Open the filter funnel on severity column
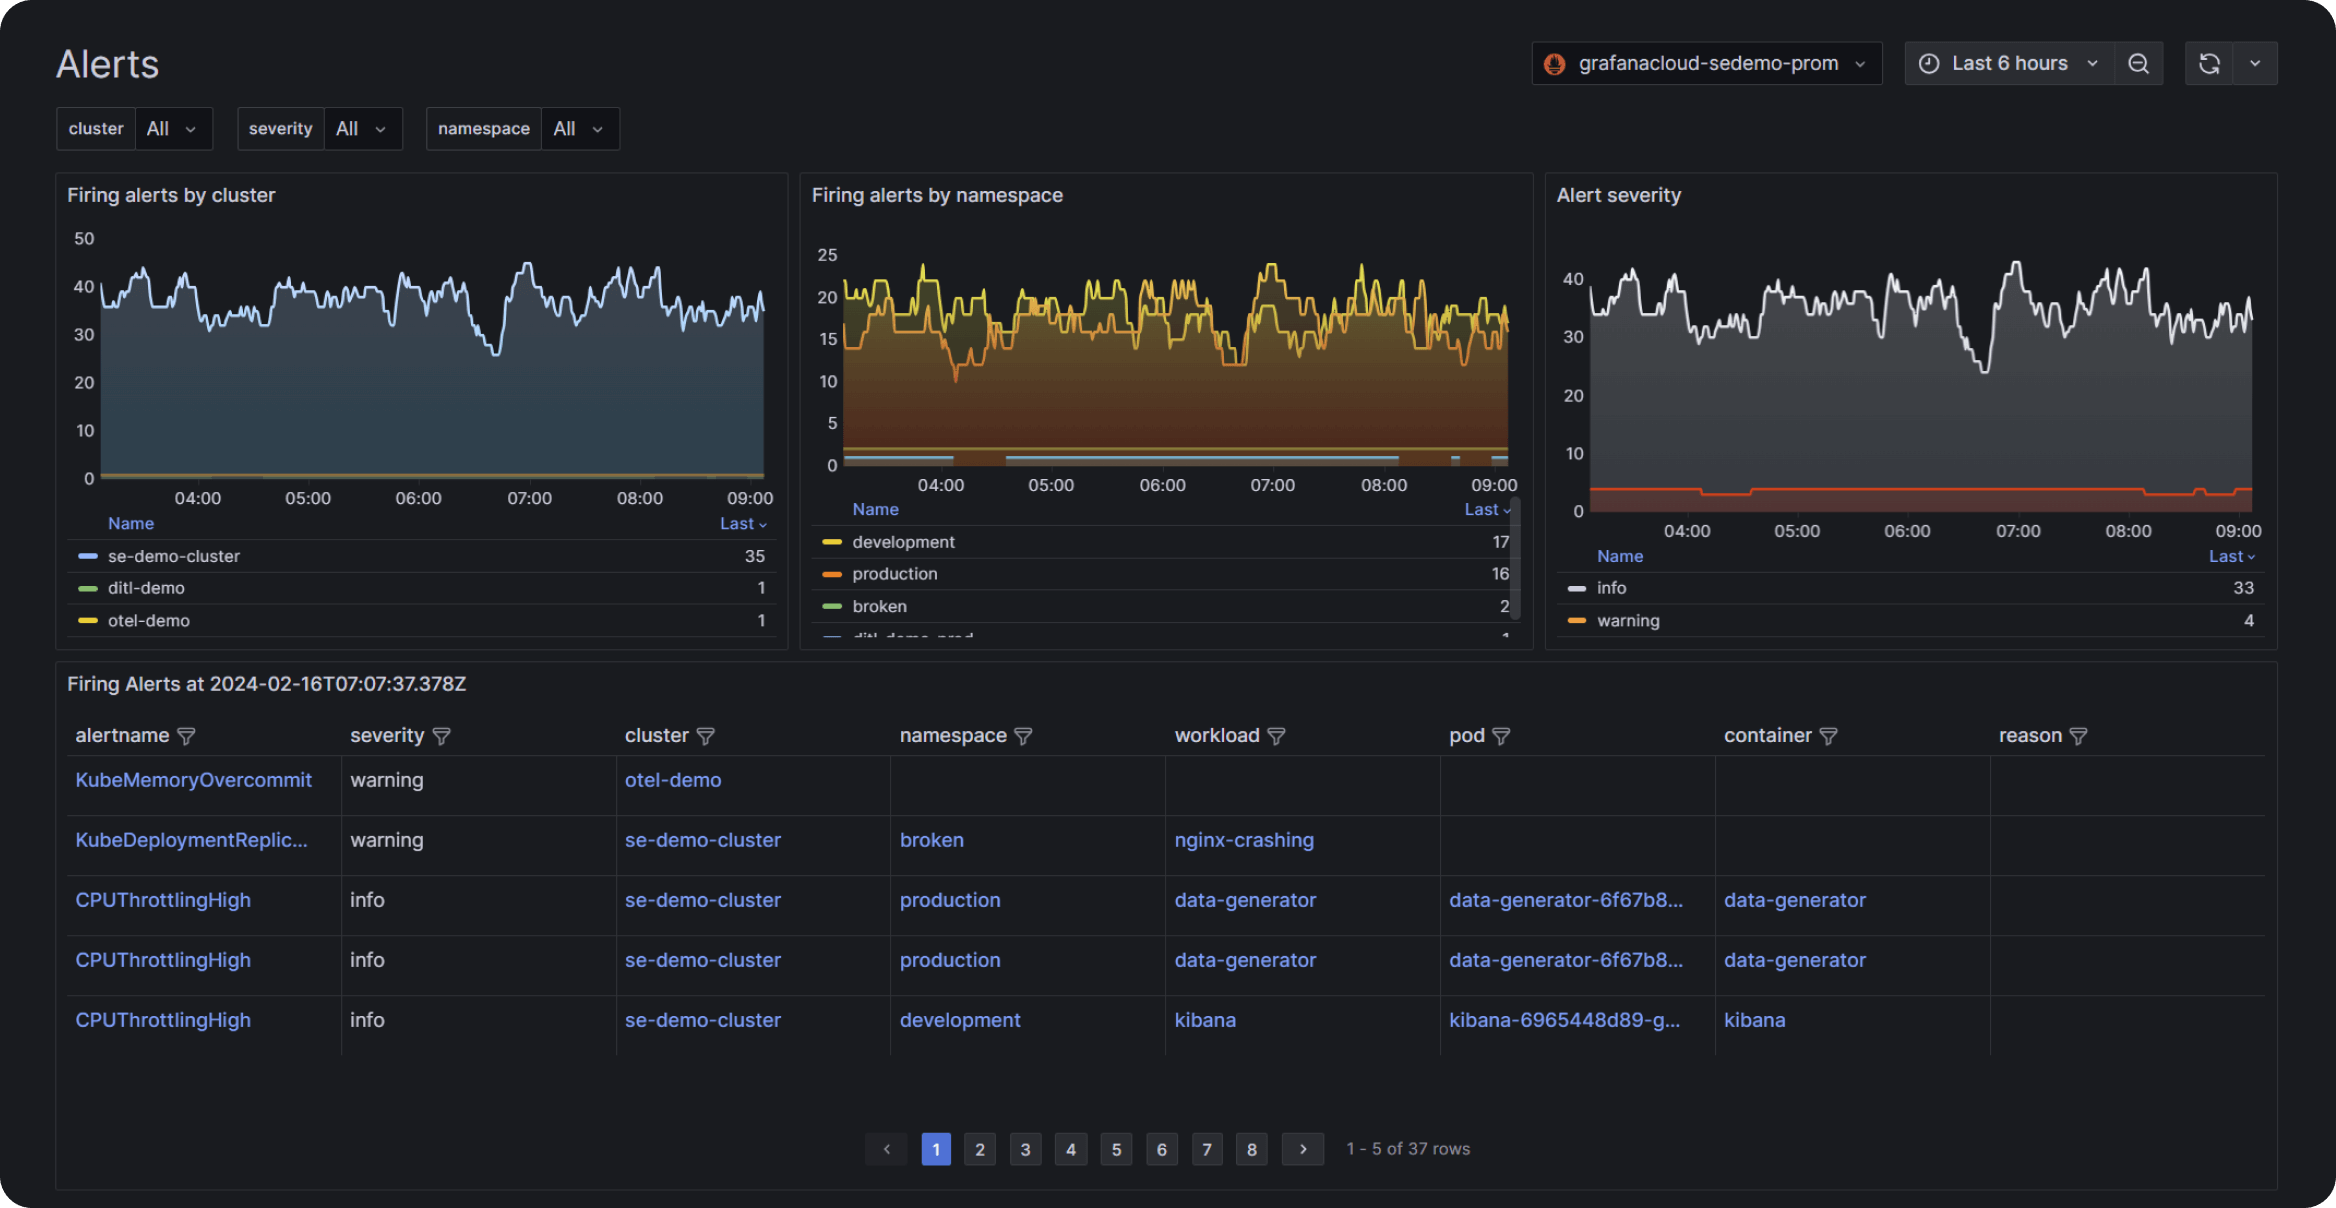2336x1208 pixels. coord(441,736)
